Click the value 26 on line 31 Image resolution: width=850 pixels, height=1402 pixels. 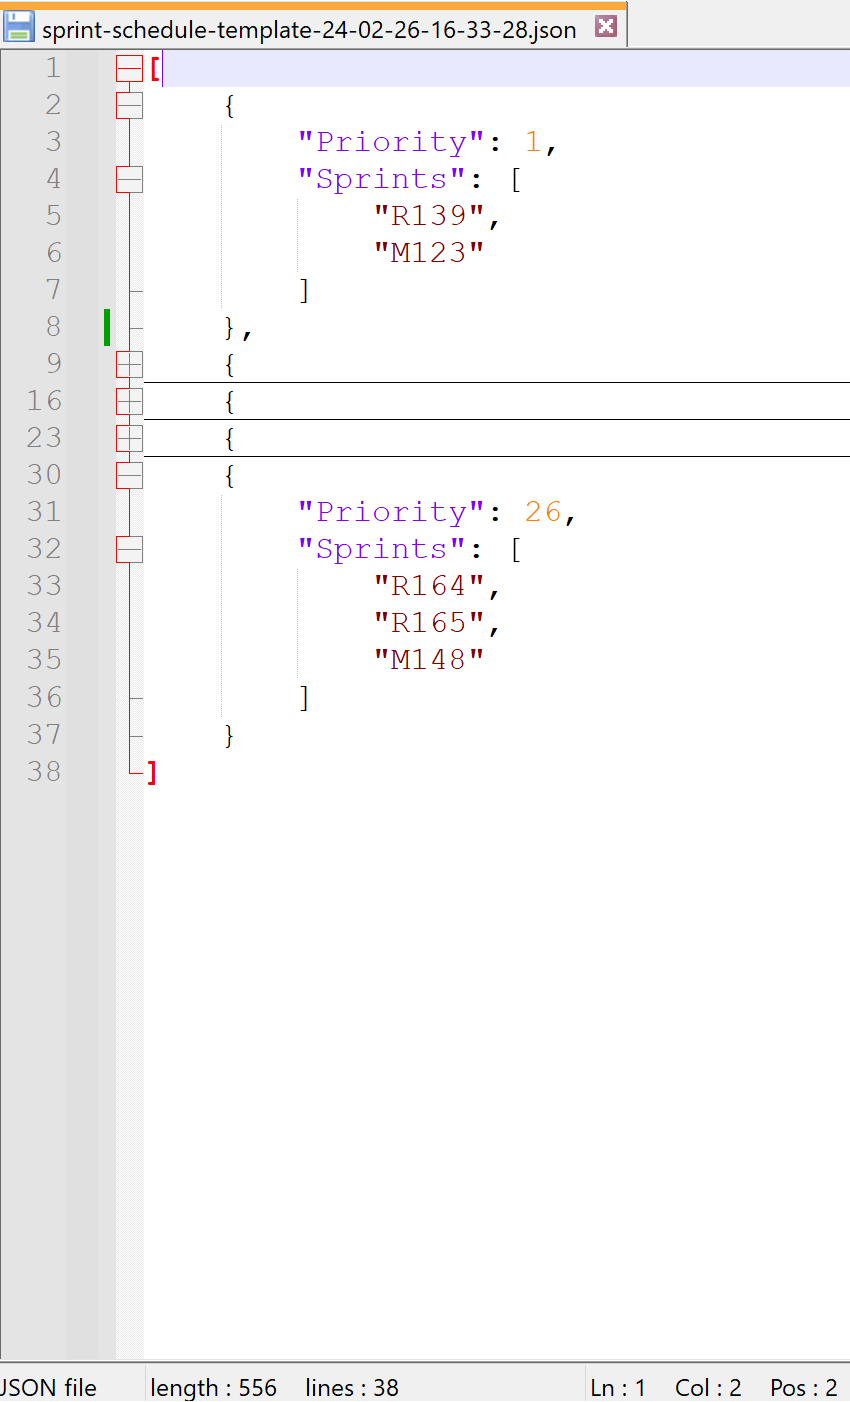543,512
